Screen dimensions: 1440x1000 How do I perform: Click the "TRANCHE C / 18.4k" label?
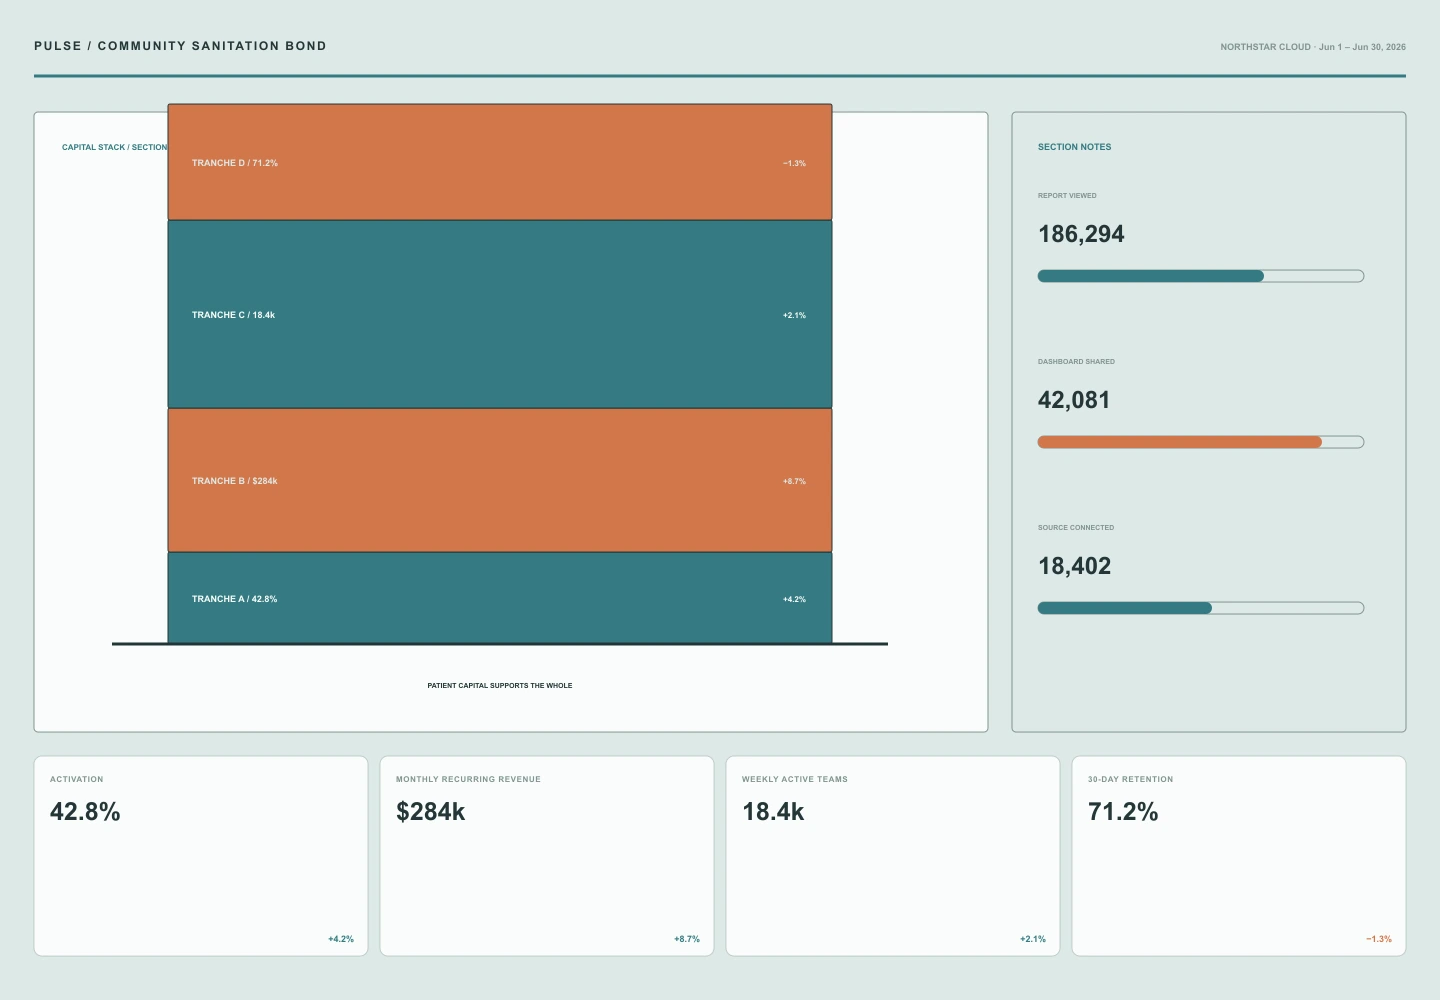point(233,315)
